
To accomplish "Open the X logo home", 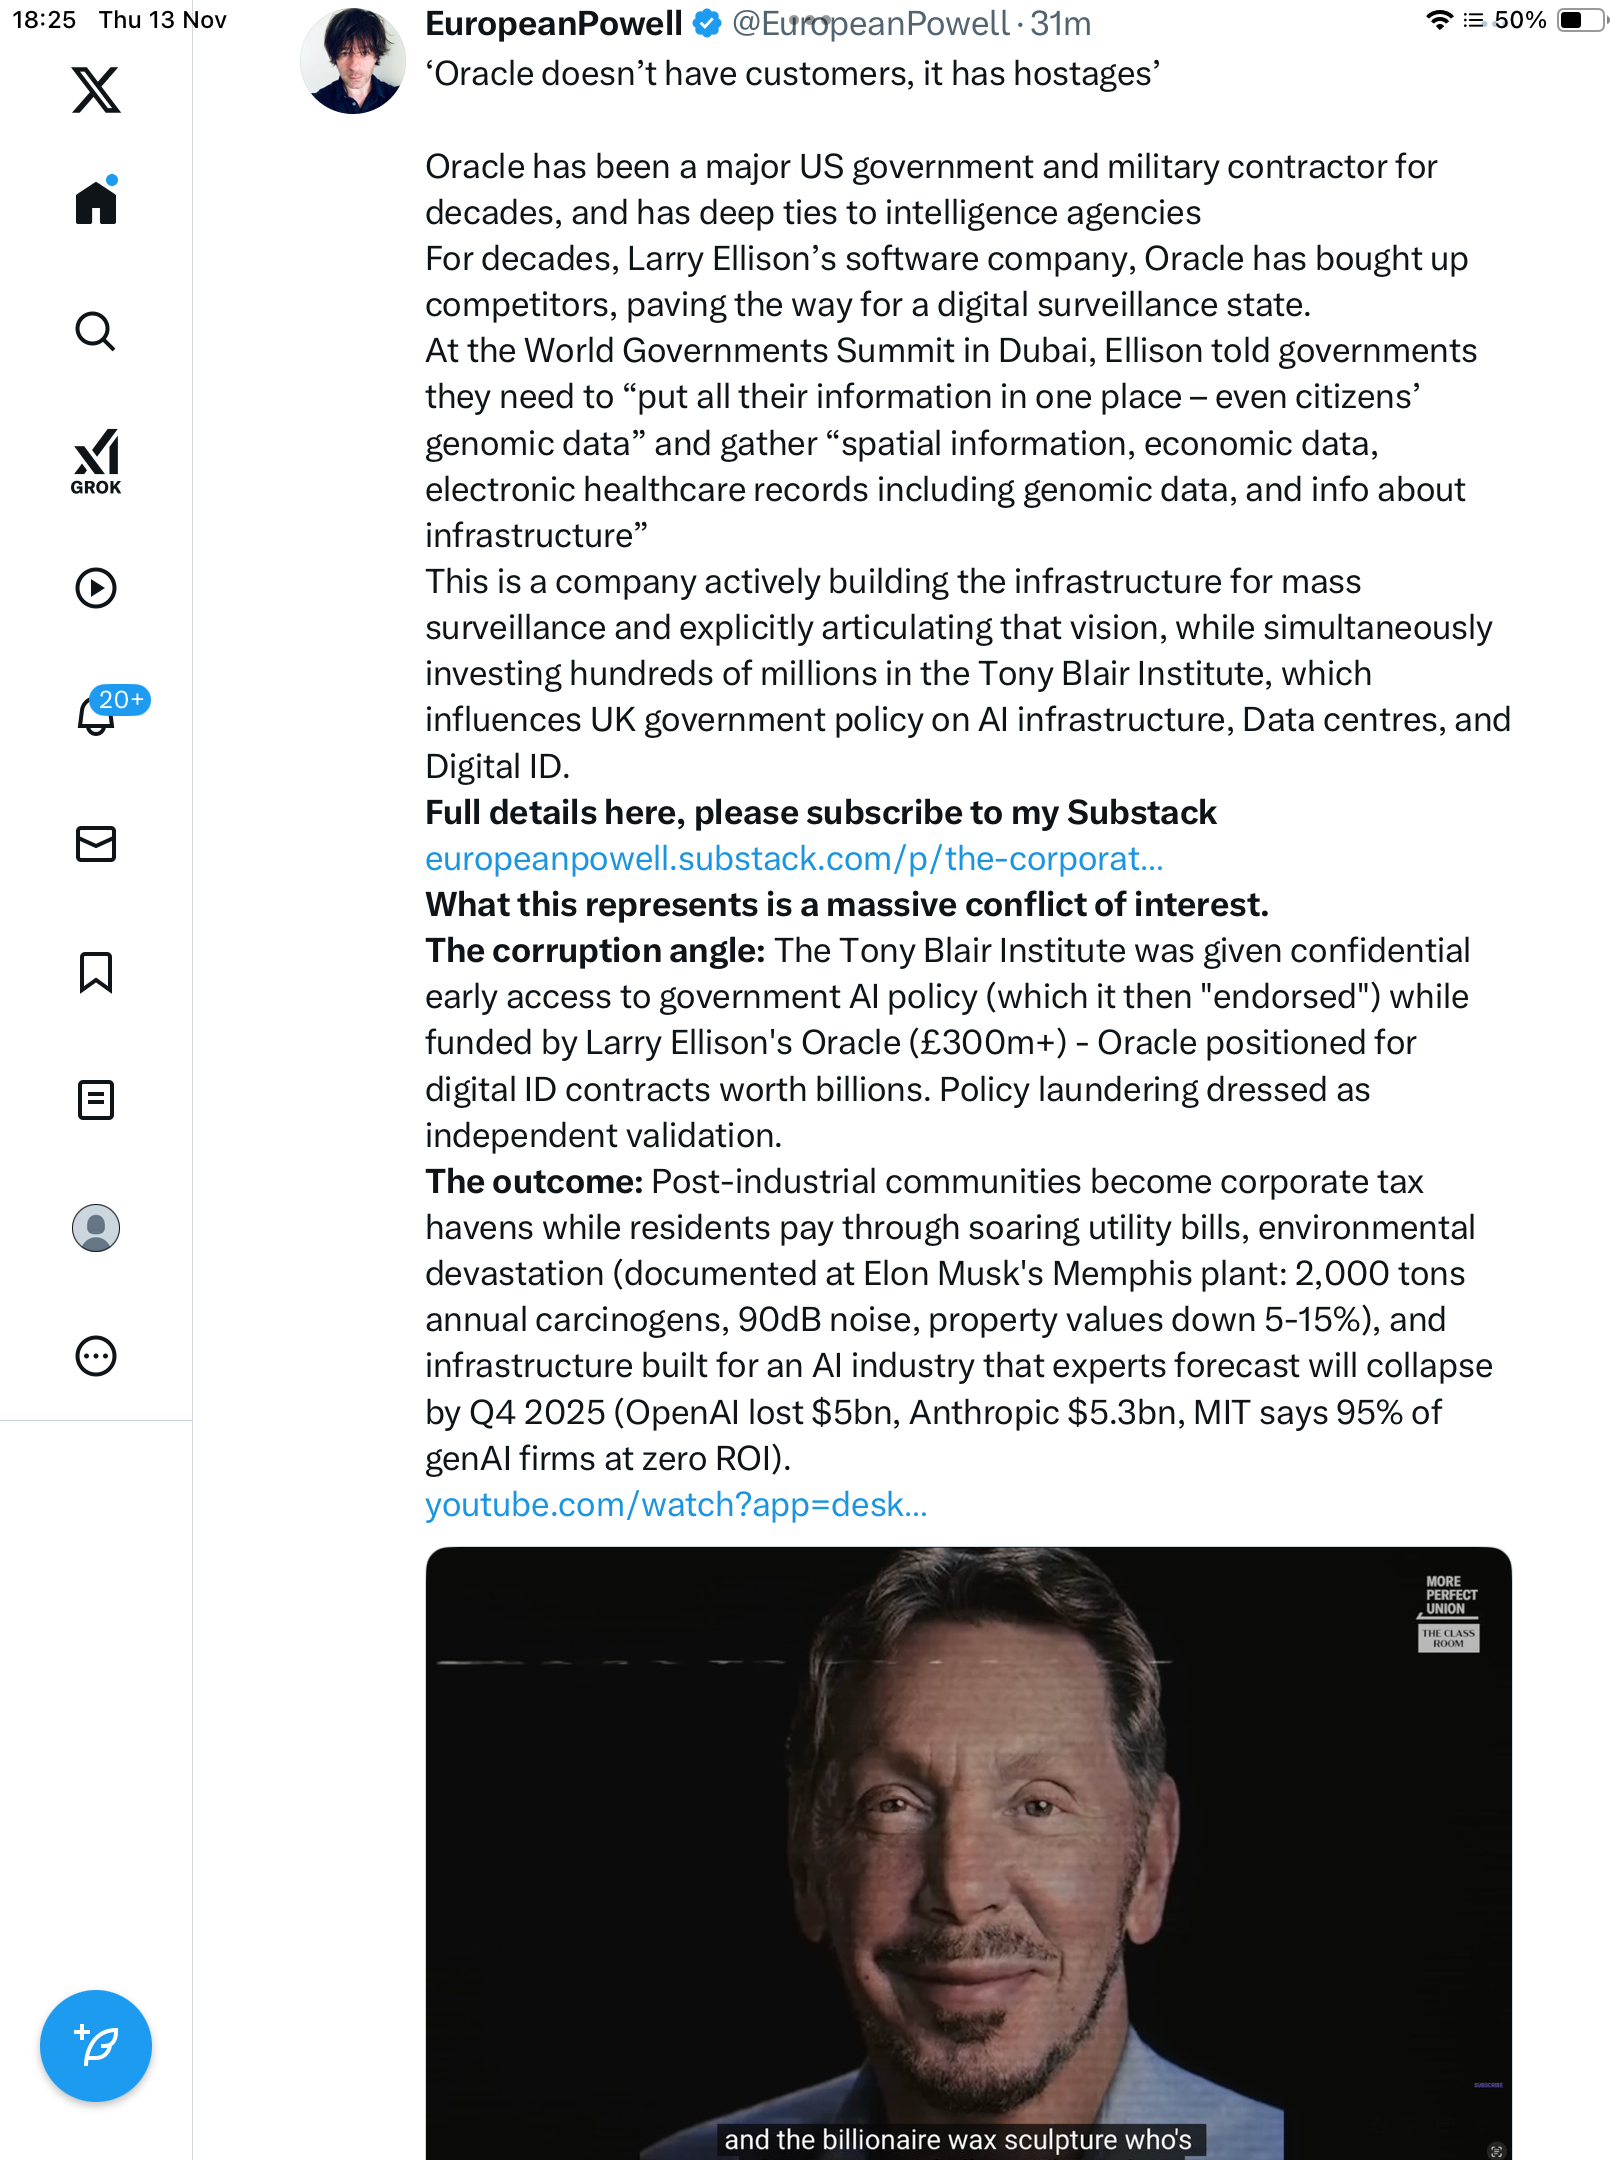I will (x=96, y=90).
